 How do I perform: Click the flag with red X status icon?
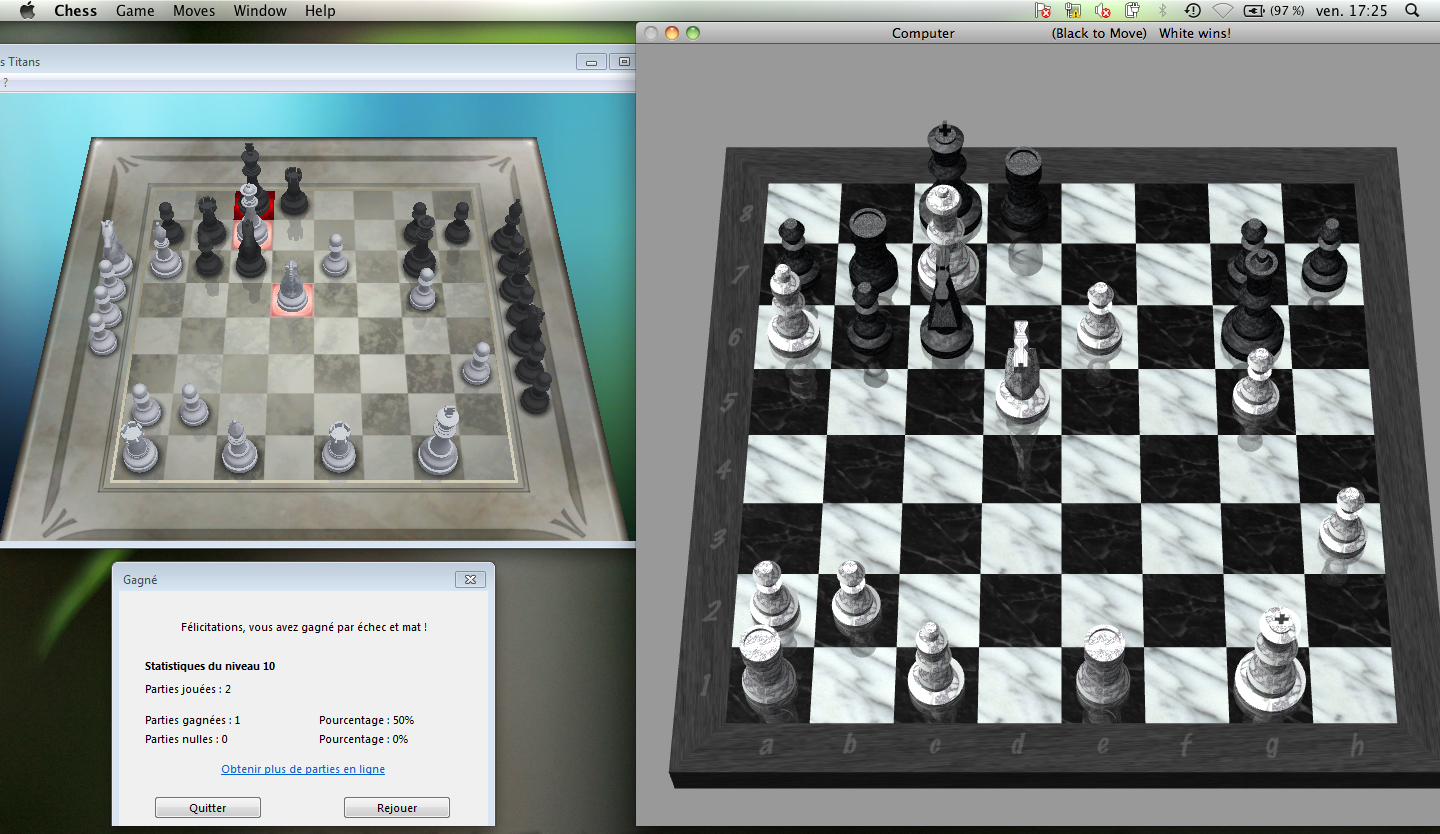click(1043, 11)
